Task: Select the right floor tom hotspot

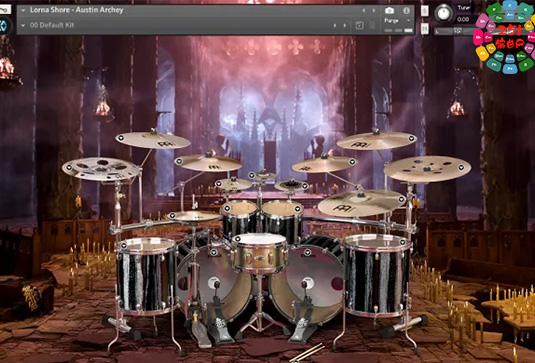Action: tap(403, 243)
